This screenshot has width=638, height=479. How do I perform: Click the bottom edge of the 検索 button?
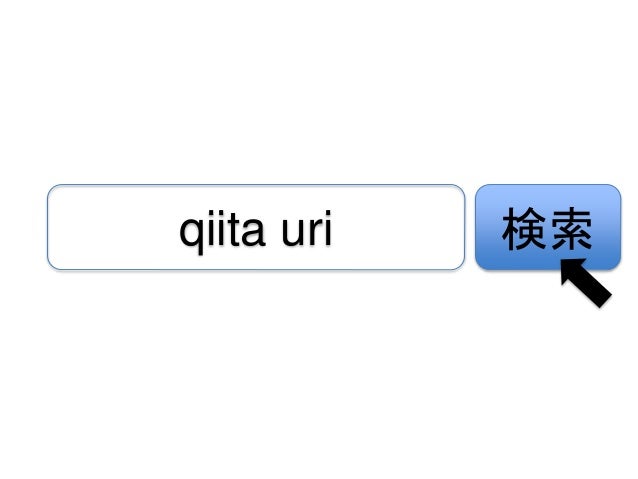coord(548,268)
